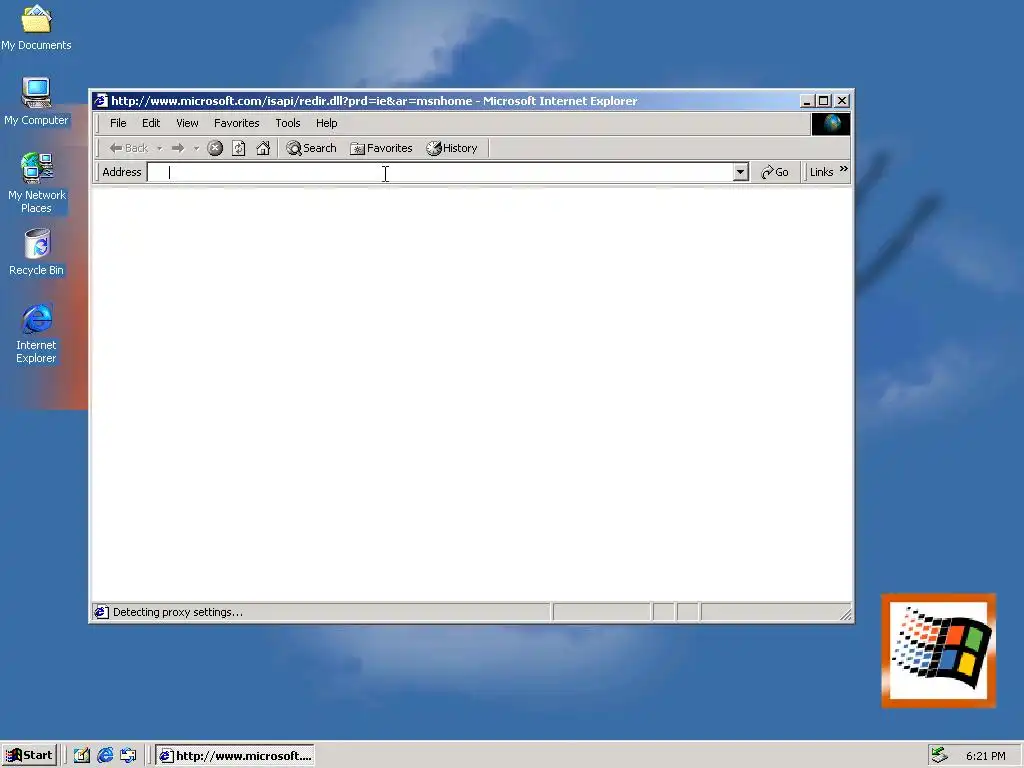Open the History pane from toolbar
This screenshot has width=1024, height=768.
(x=452, y=148)
